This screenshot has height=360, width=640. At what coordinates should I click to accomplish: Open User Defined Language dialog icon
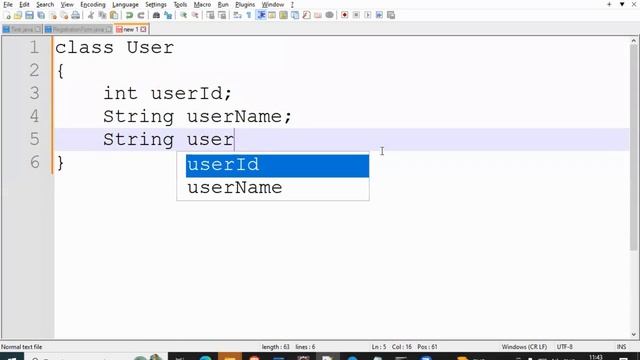272,16
